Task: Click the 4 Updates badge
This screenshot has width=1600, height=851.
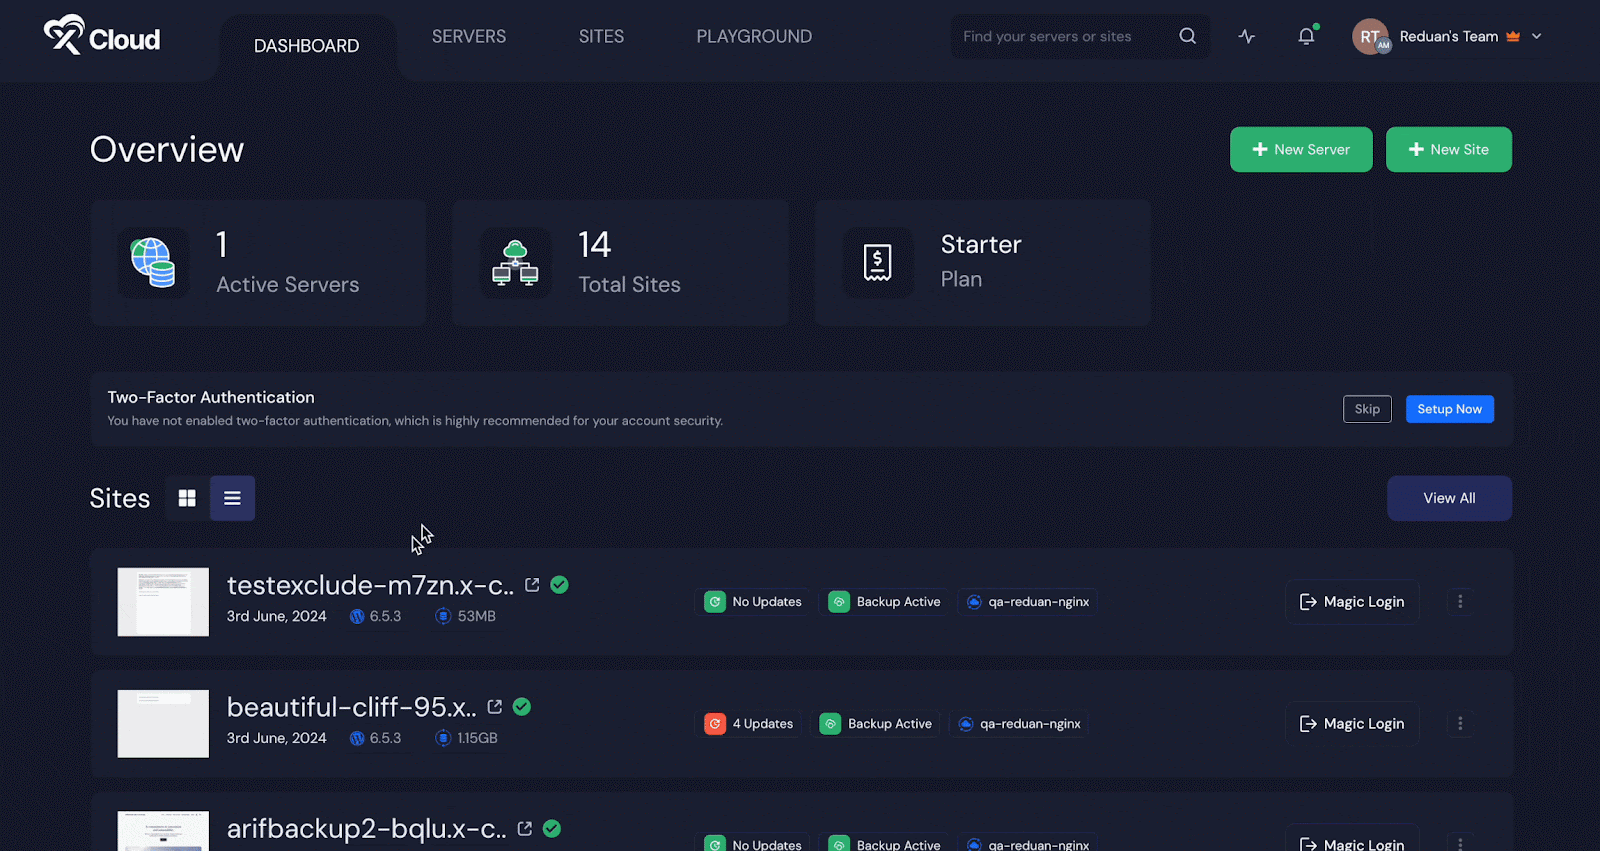Action: click(750, 724)
